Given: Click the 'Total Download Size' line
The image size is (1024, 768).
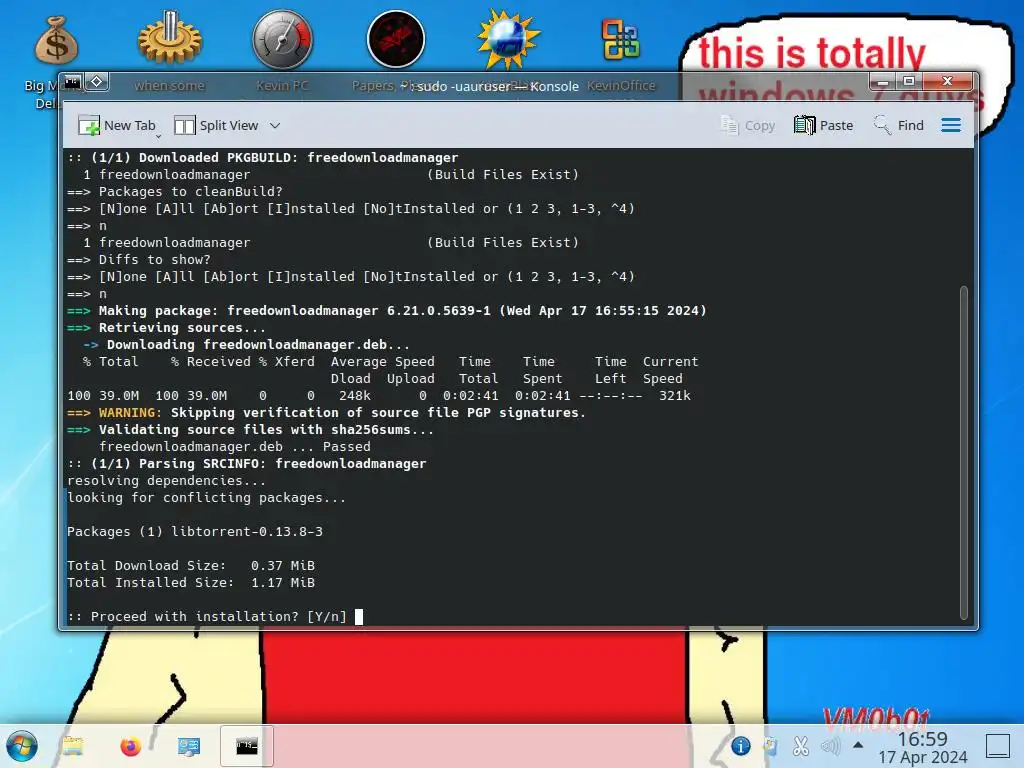Looking at the screenshot, I should point(191,566).
